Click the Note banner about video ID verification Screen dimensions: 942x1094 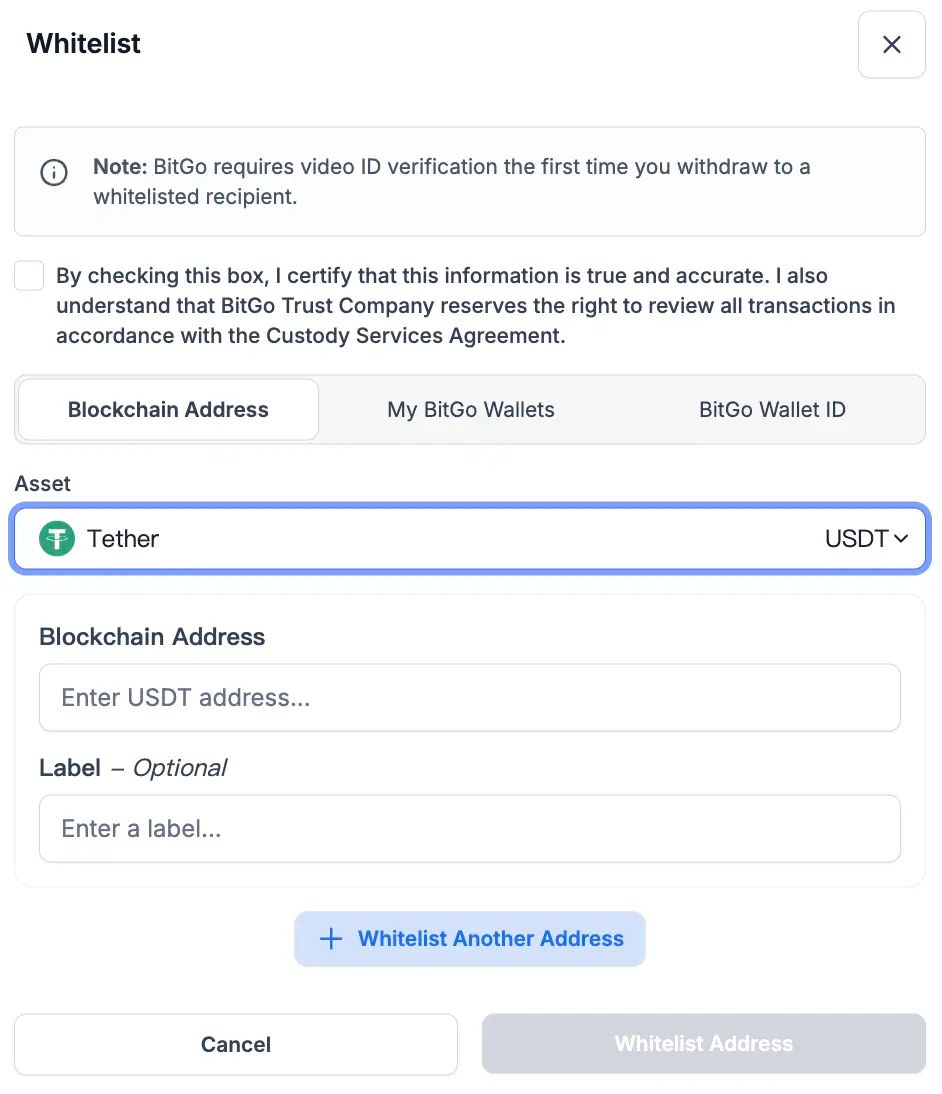click(x=470, y=181)
